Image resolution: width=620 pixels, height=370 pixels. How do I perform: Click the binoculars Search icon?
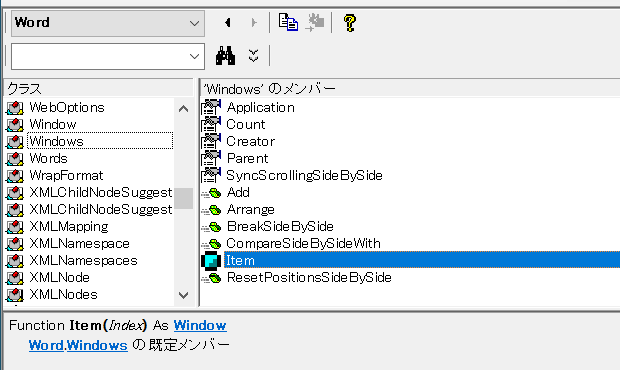pyautogui.click(x=225, y=55)
